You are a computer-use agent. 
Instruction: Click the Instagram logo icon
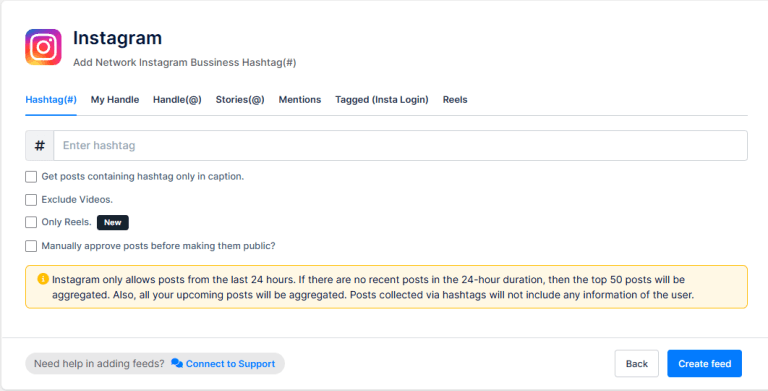point(43,47)
